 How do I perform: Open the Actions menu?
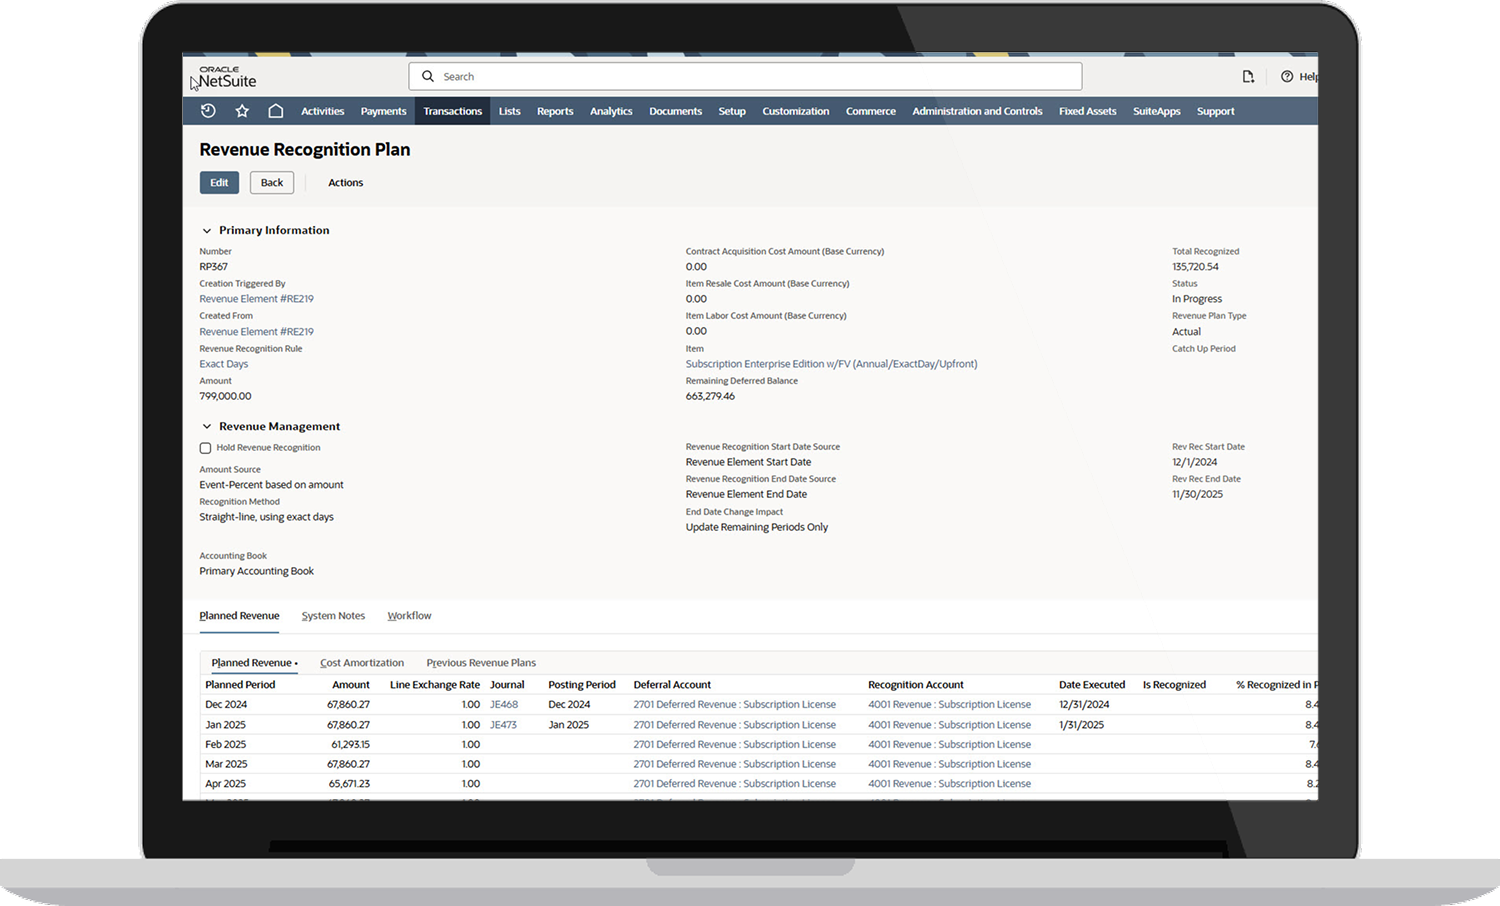click(x=345, y=182)
